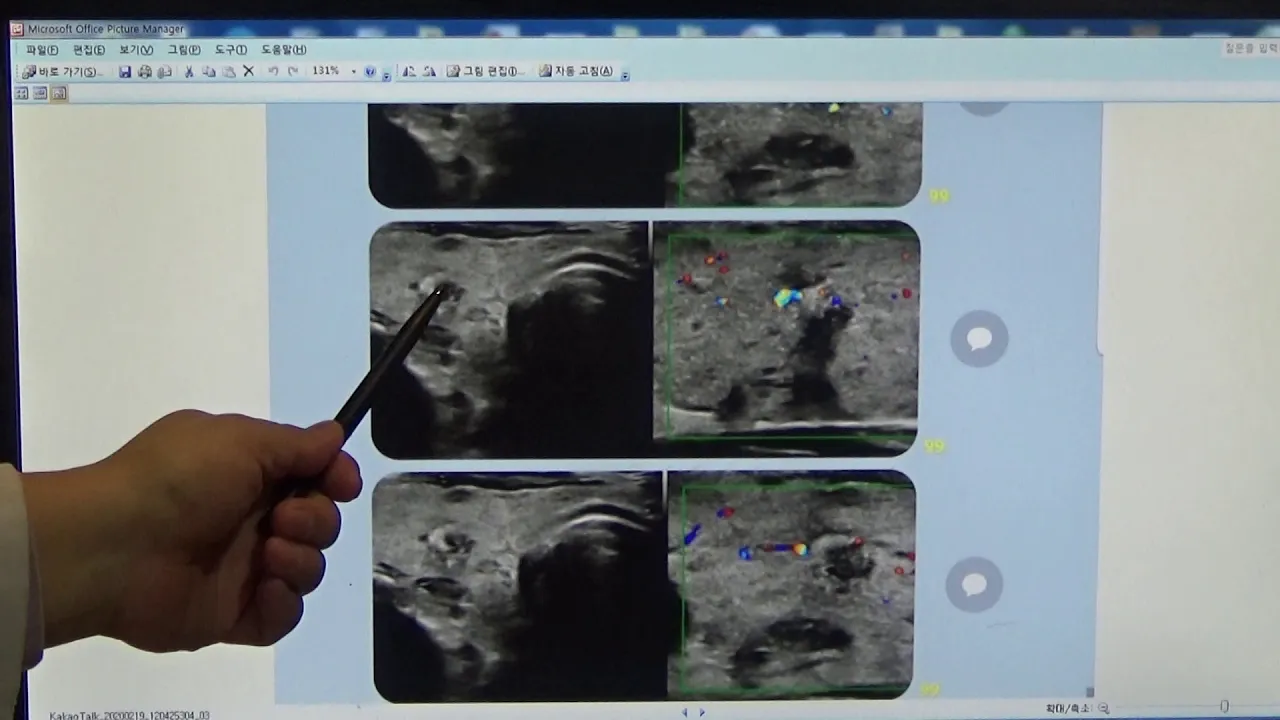Open the 보기(V) menu
This screenshot has height=720, width=1280.
tap(136, 50)
